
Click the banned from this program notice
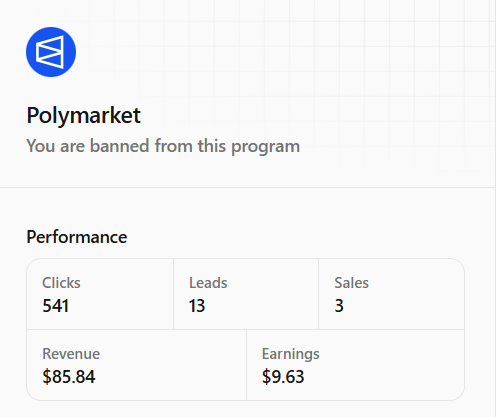(163, 146)
